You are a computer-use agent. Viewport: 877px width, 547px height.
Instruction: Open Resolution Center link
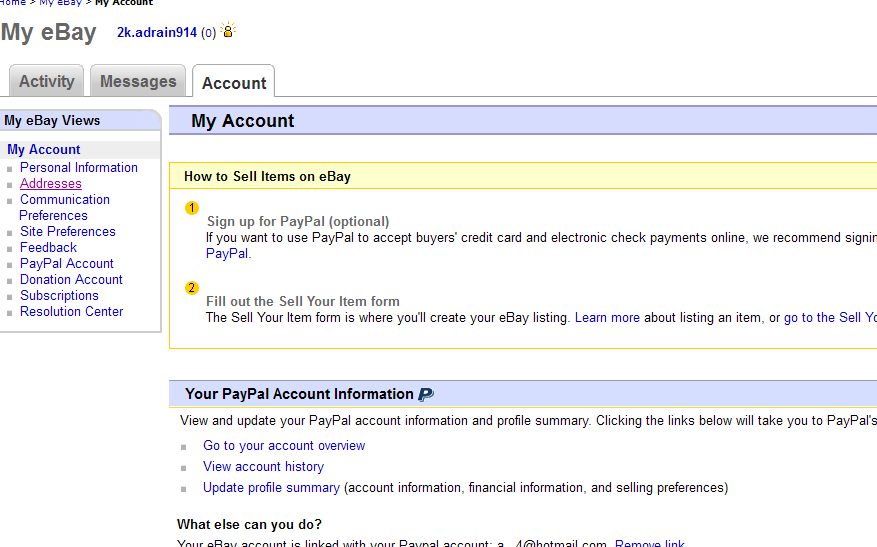tap(72, 312)
